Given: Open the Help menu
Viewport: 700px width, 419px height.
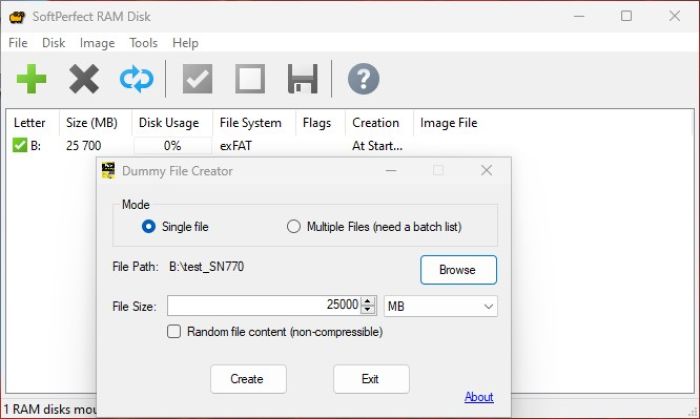Looking at the screenshot, I should [x=185, y=43].
